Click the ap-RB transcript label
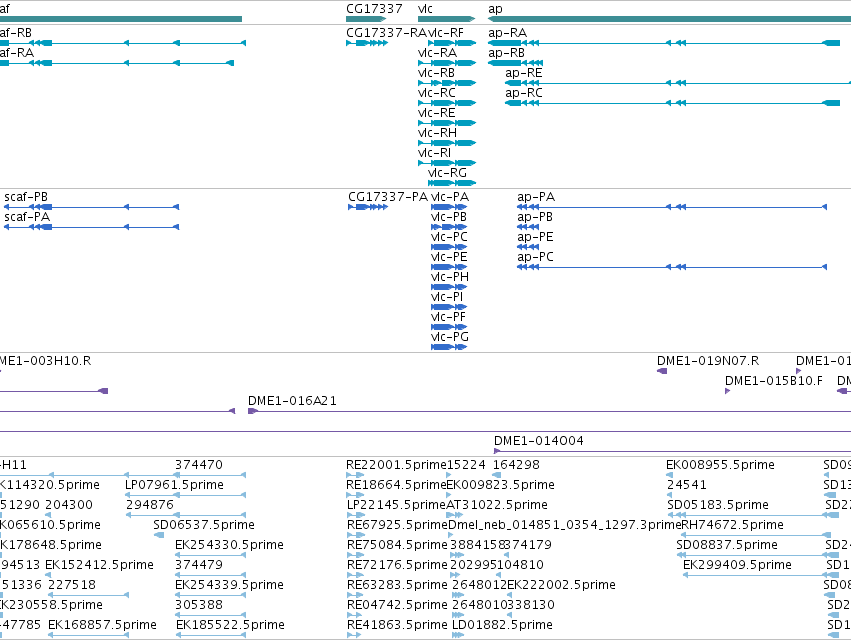 [x=506, y=53]
